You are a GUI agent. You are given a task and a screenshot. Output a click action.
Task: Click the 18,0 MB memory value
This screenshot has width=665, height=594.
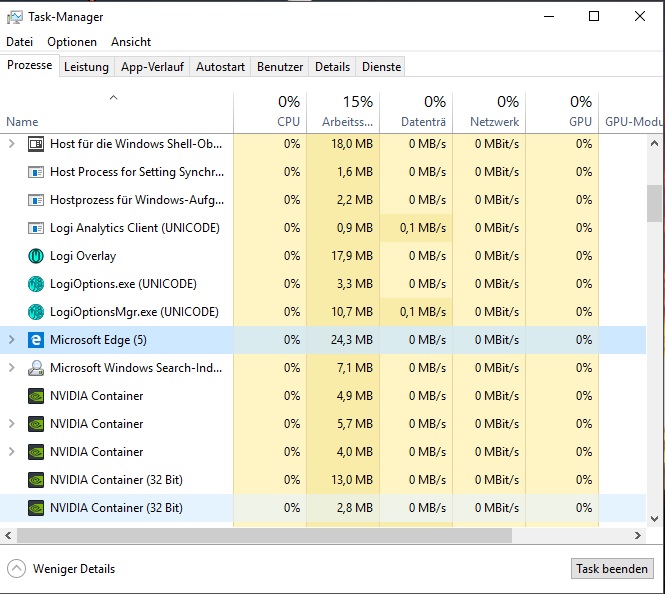(x=352, y=144)
